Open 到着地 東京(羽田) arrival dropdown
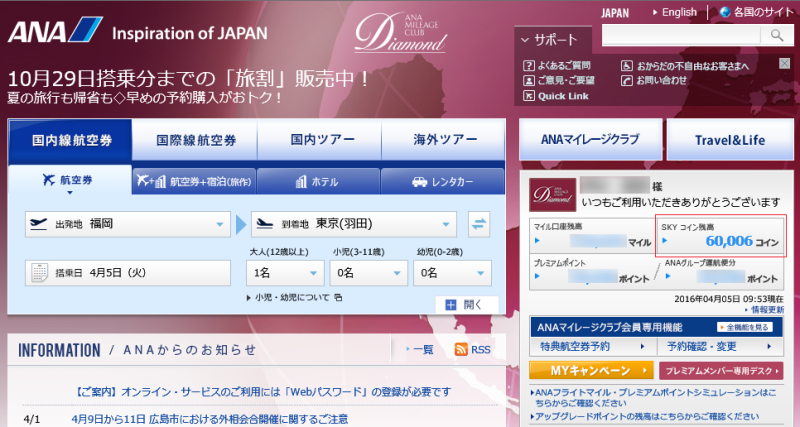 point(354,224)
